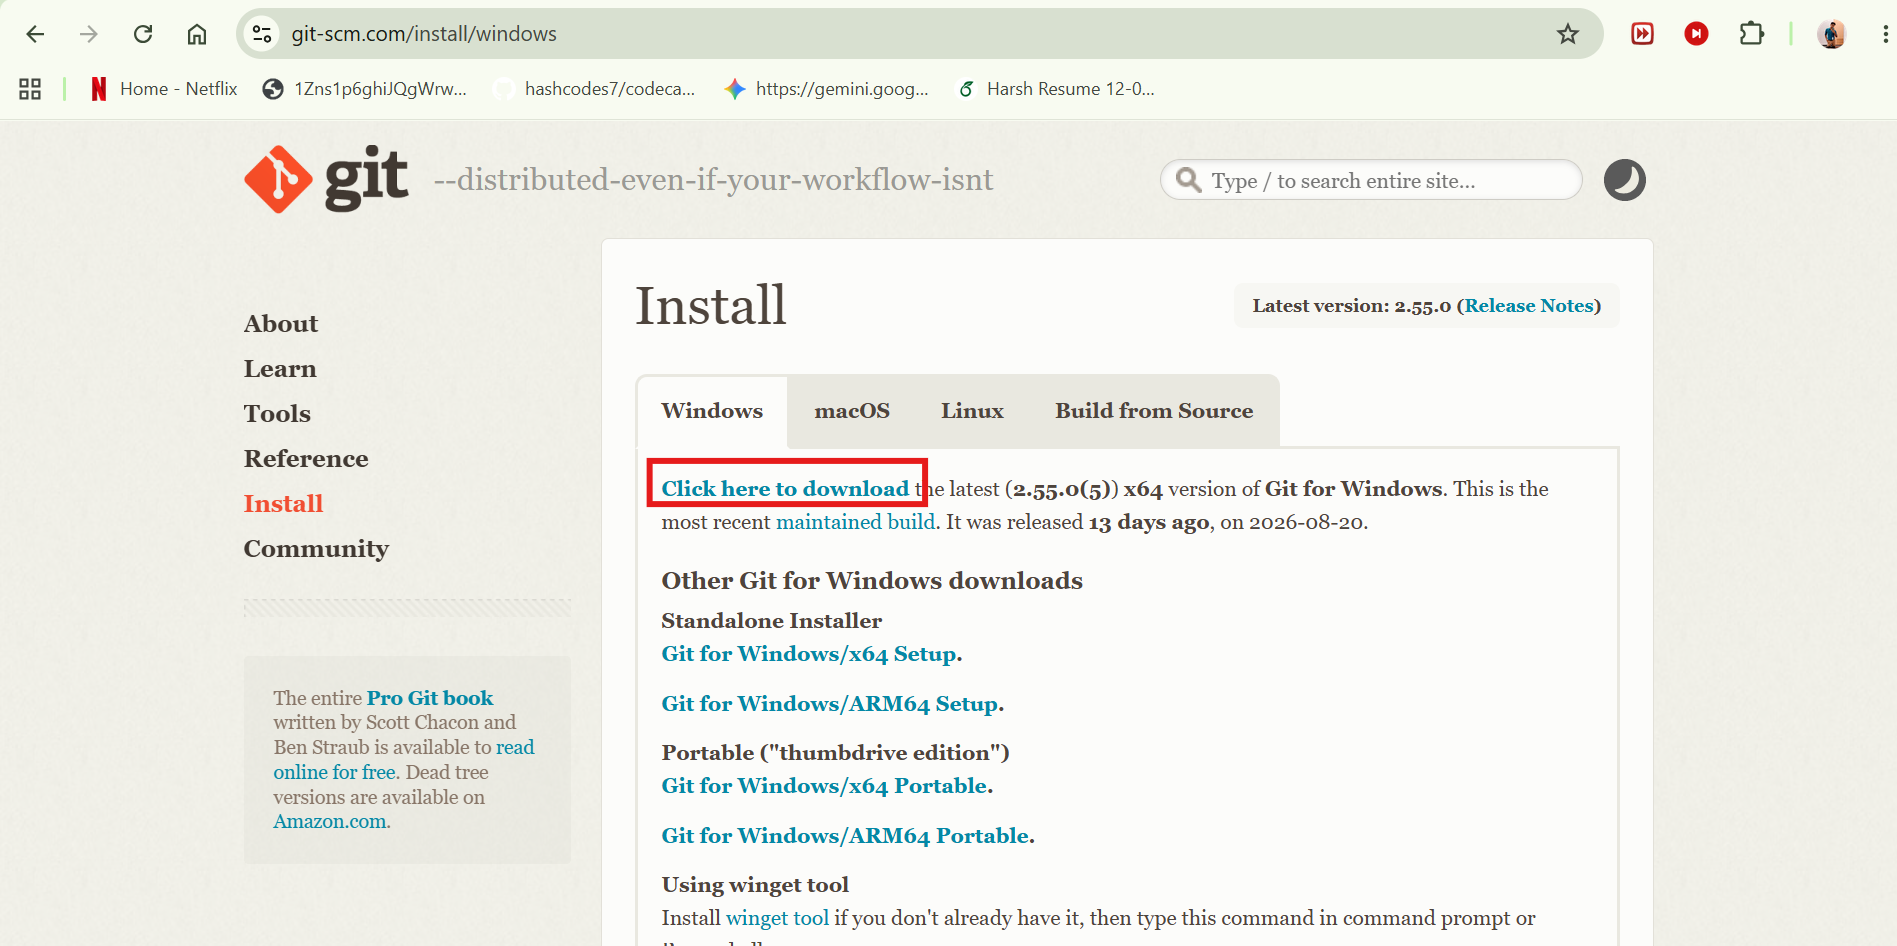Open the Chrome three-dot menu
Screen dimensions: 1897x946
[1885, 34]
